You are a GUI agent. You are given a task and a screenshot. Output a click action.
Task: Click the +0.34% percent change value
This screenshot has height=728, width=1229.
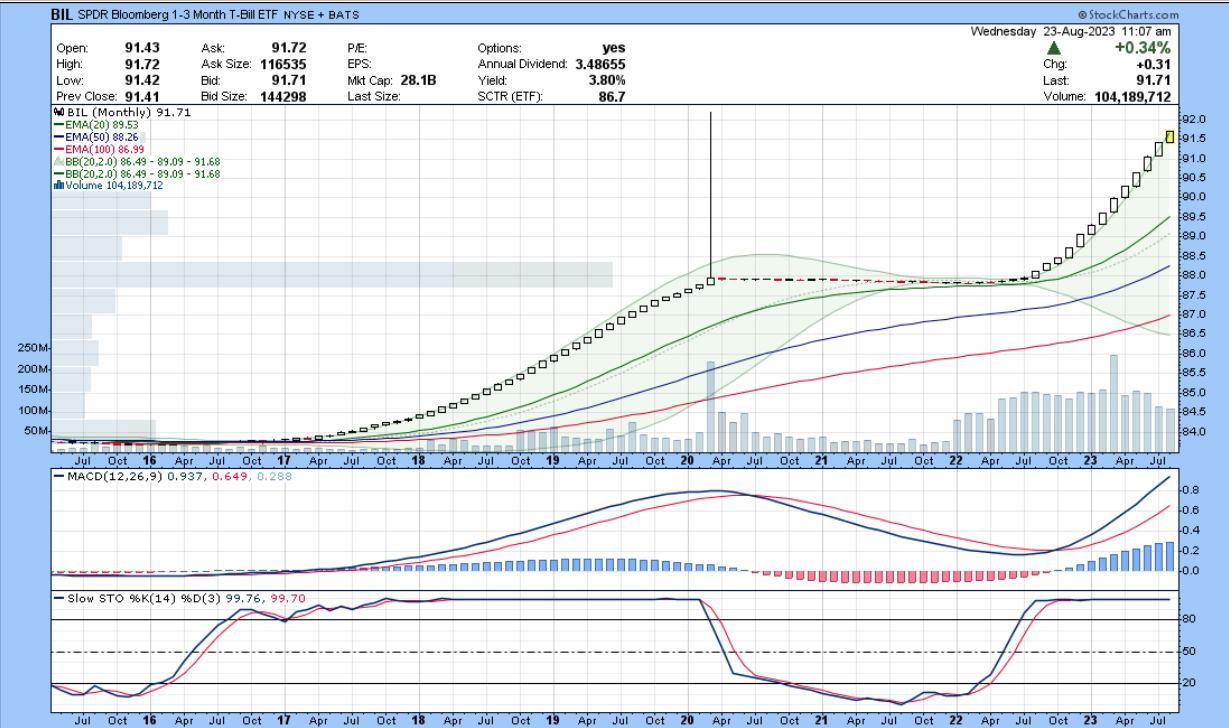point(1143,48)
